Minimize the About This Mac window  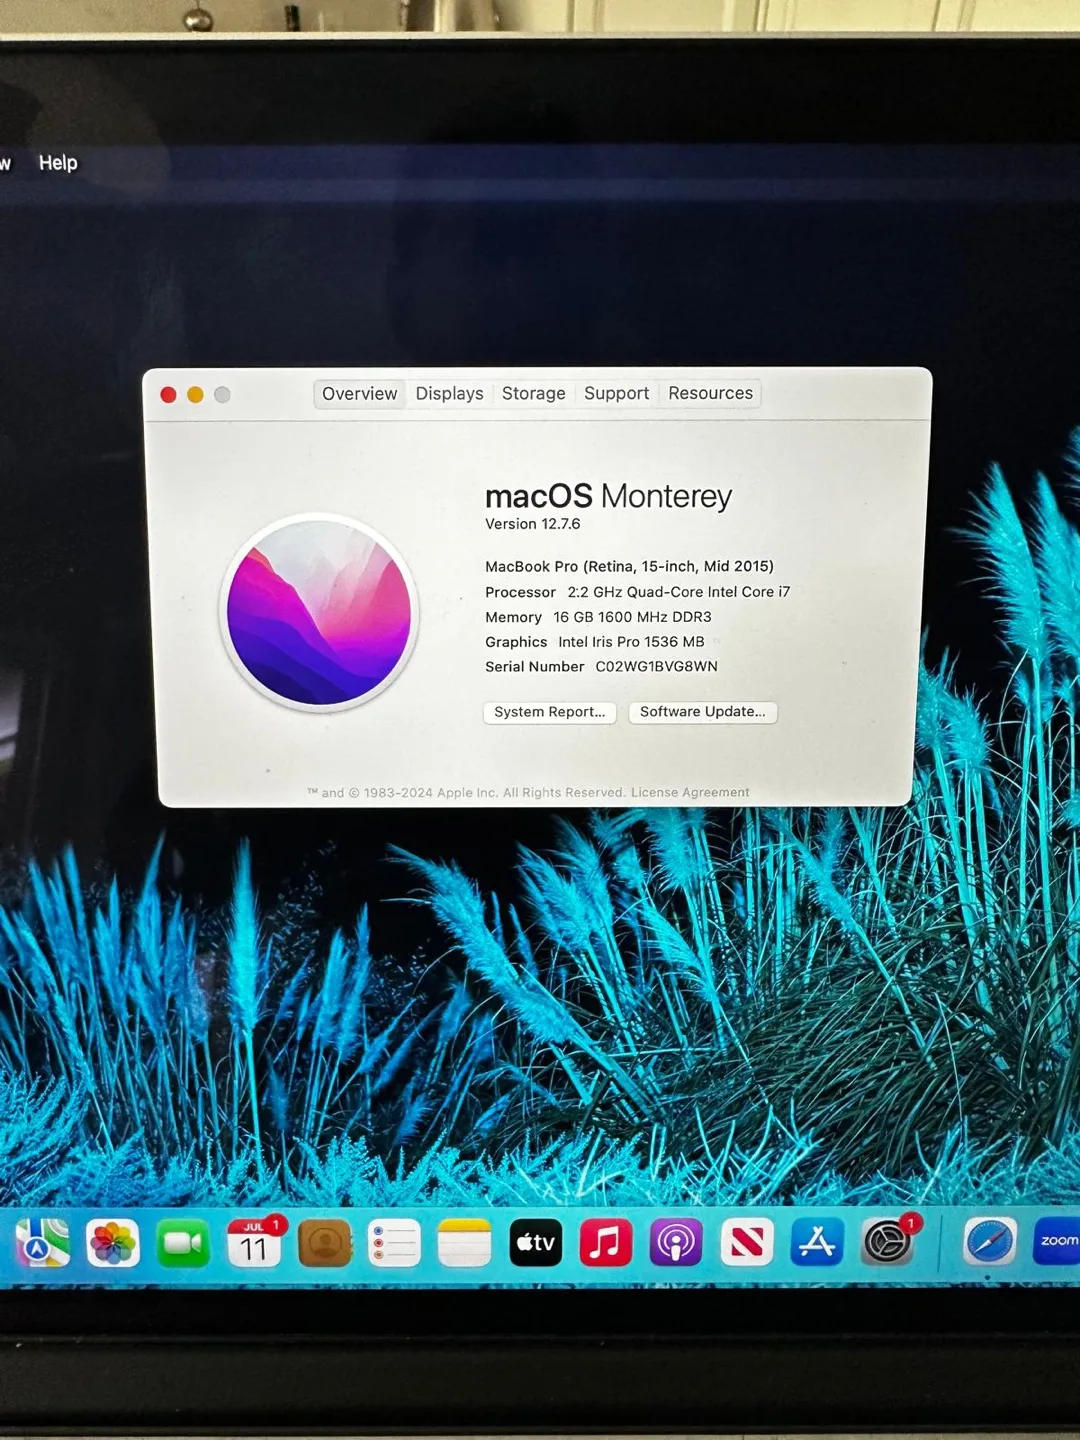tap(195, 395)
